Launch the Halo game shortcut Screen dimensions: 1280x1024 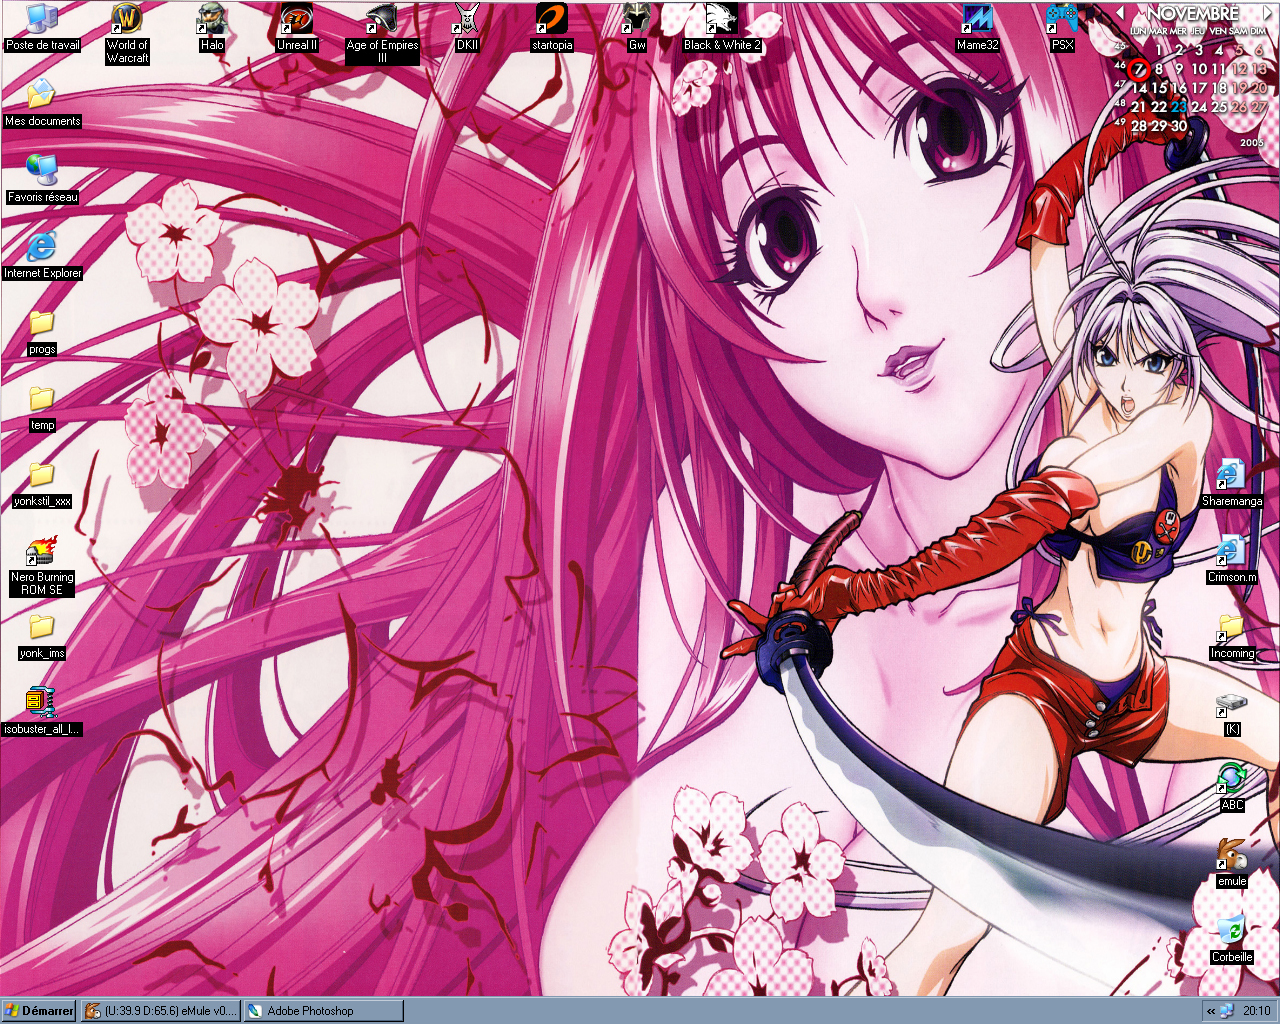coord(212,27)
